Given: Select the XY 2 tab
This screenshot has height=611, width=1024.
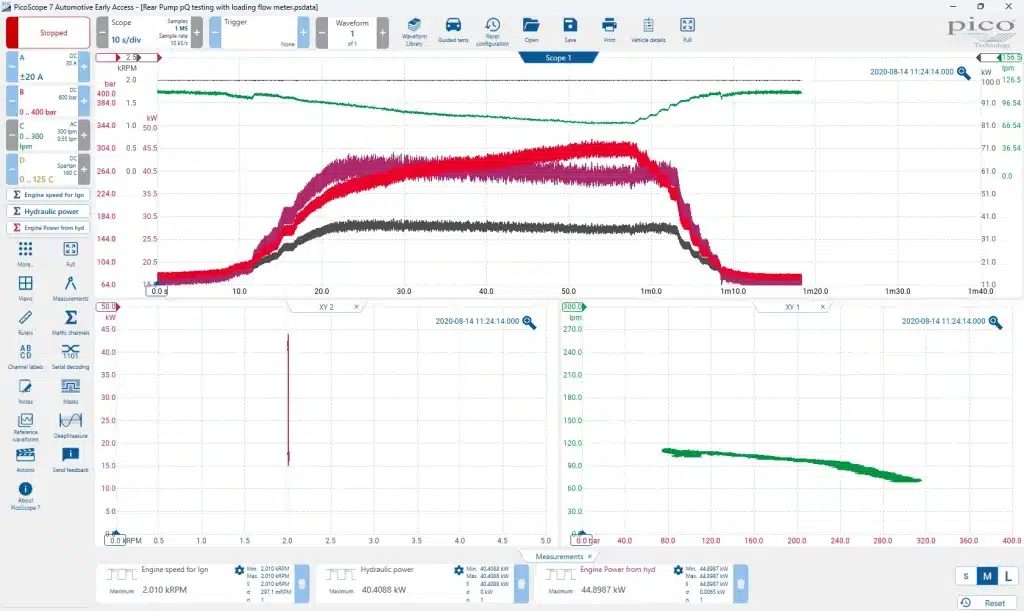Looking at the screenshot, I should click(326, 307).
